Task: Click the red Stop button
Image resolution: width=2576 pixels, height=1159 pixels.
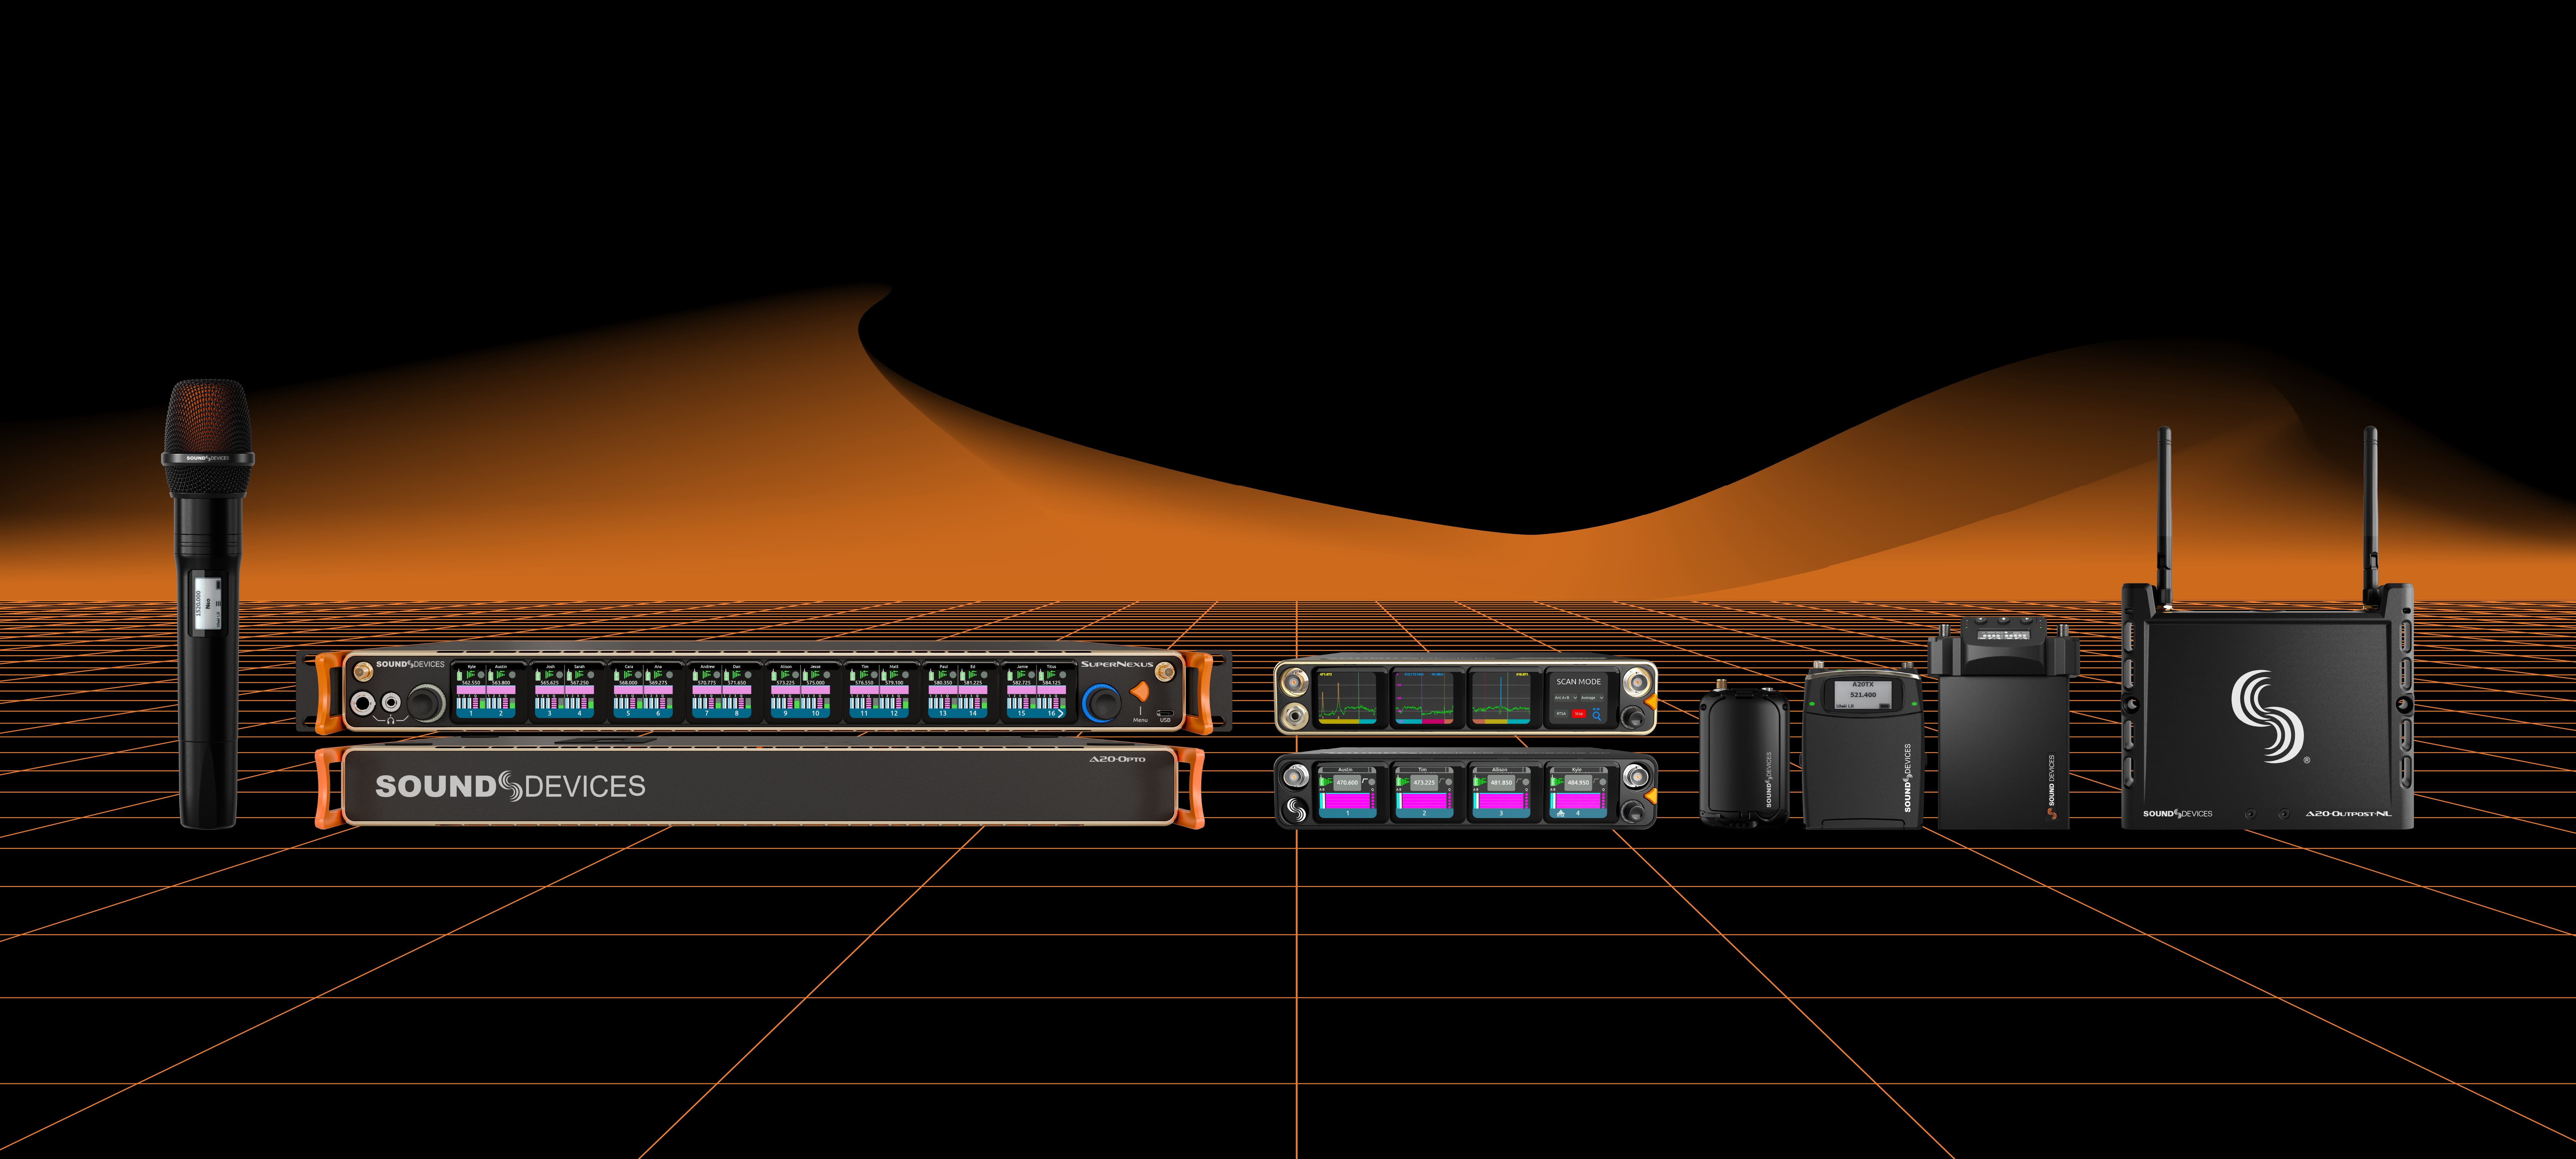Action: (x=1579, y=714)
